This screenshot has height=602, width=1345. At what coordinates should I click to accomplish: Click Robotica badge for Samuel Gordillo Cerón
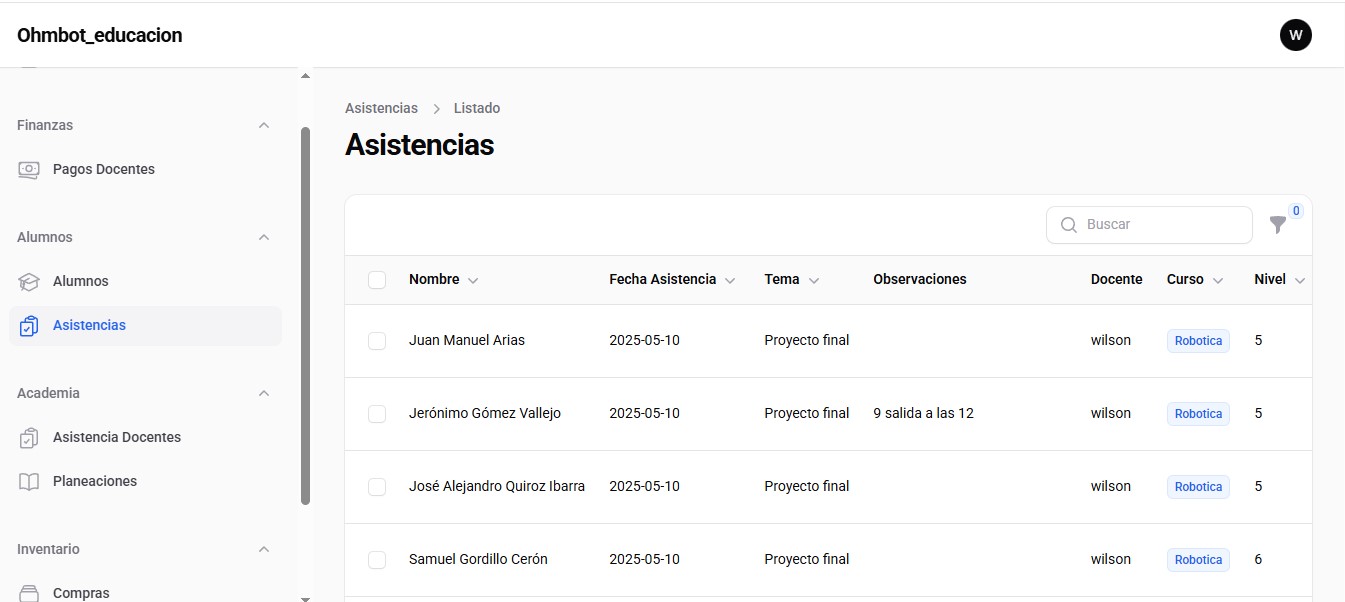[1198, 560]
